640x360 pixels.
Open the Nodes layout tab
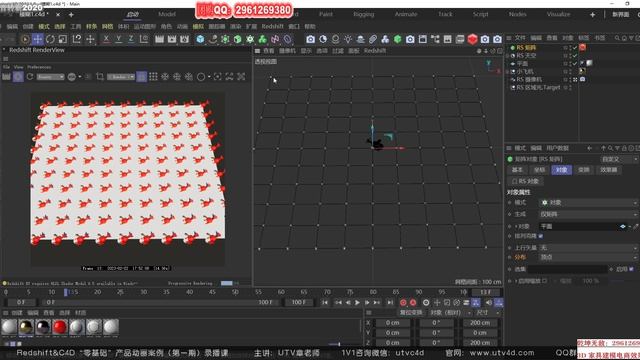pos(517,14)
